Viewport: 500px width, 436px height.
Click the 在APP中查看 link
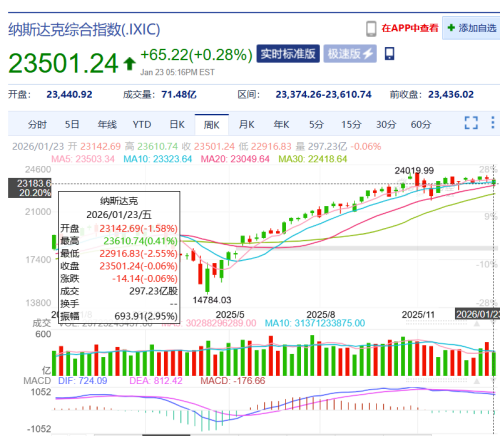(x=410, y=28)
